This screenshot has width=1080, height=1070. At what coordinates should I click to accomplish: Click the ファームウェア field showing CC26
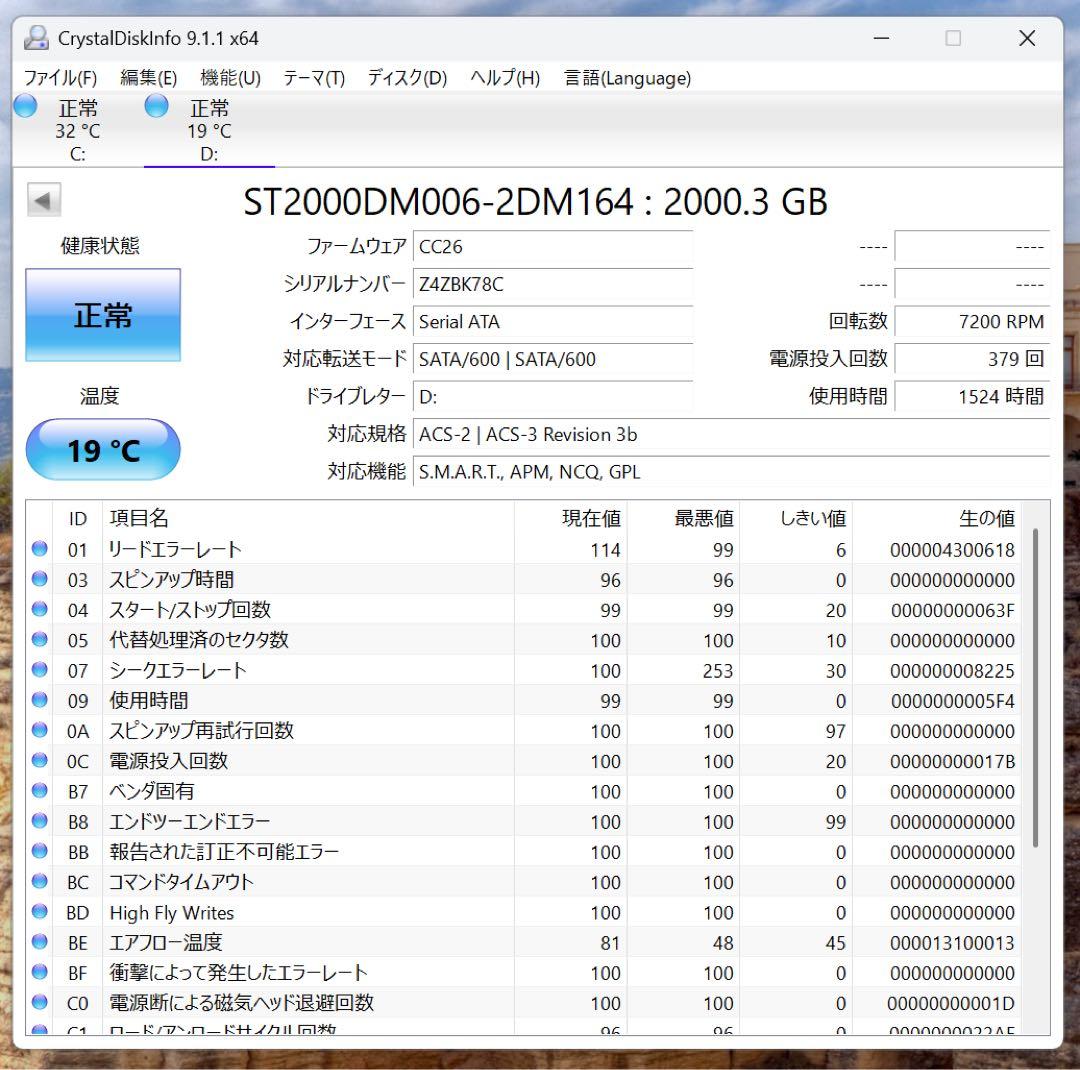[x=553, y=247]
